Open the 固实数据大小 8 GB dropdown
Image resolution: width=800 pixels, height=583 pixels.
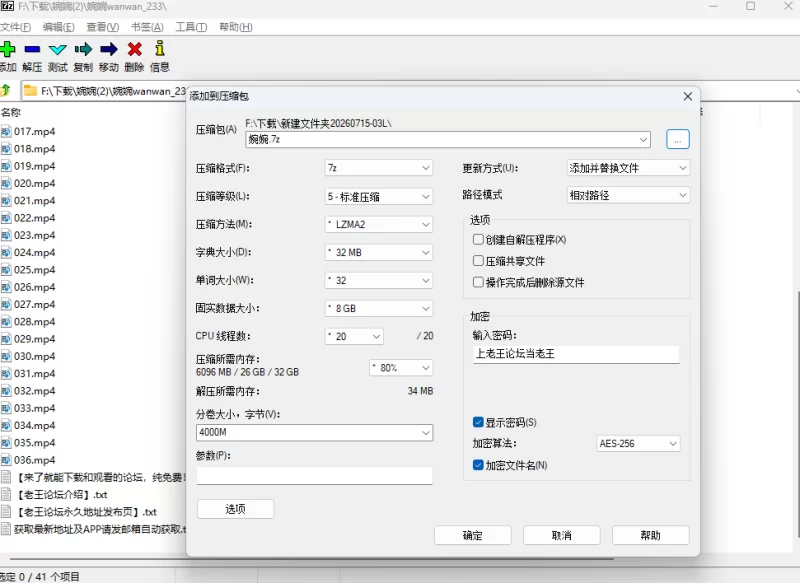coord(379,309)
